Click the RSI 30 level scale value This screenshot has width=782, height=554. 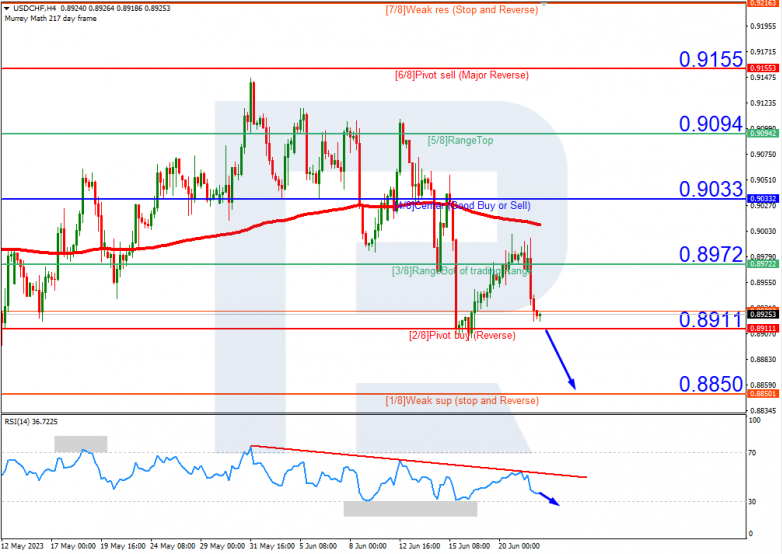click(x=753, y=502)
